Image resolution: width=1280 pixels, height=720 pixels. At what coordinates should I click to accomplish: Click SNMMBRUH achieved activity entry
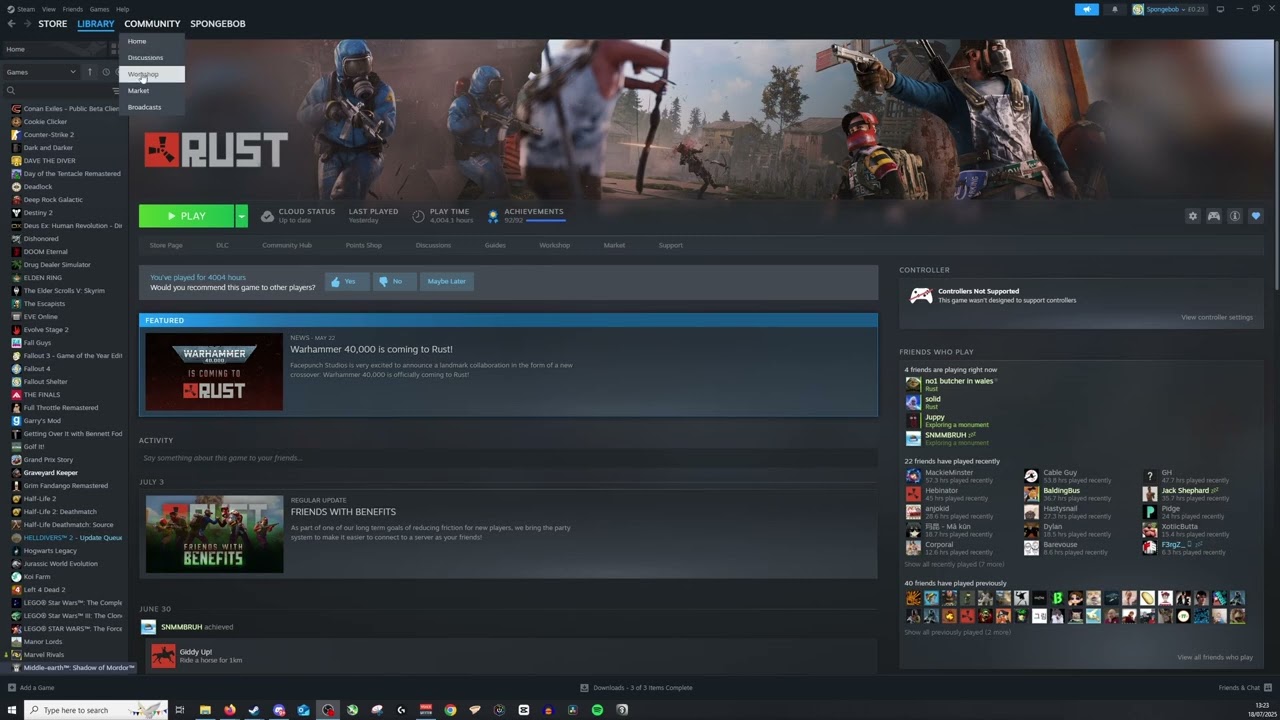[x=197, y=627]
